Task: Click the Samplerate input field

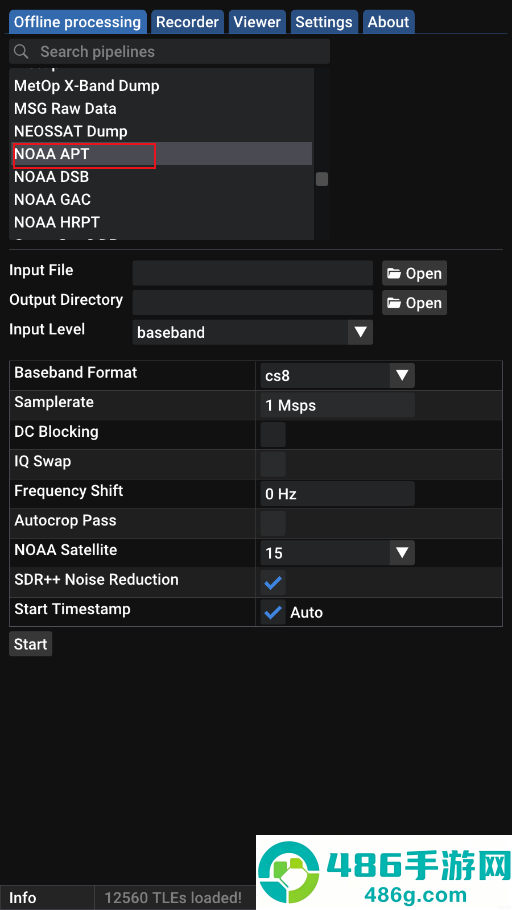Action: coord(337,405)
